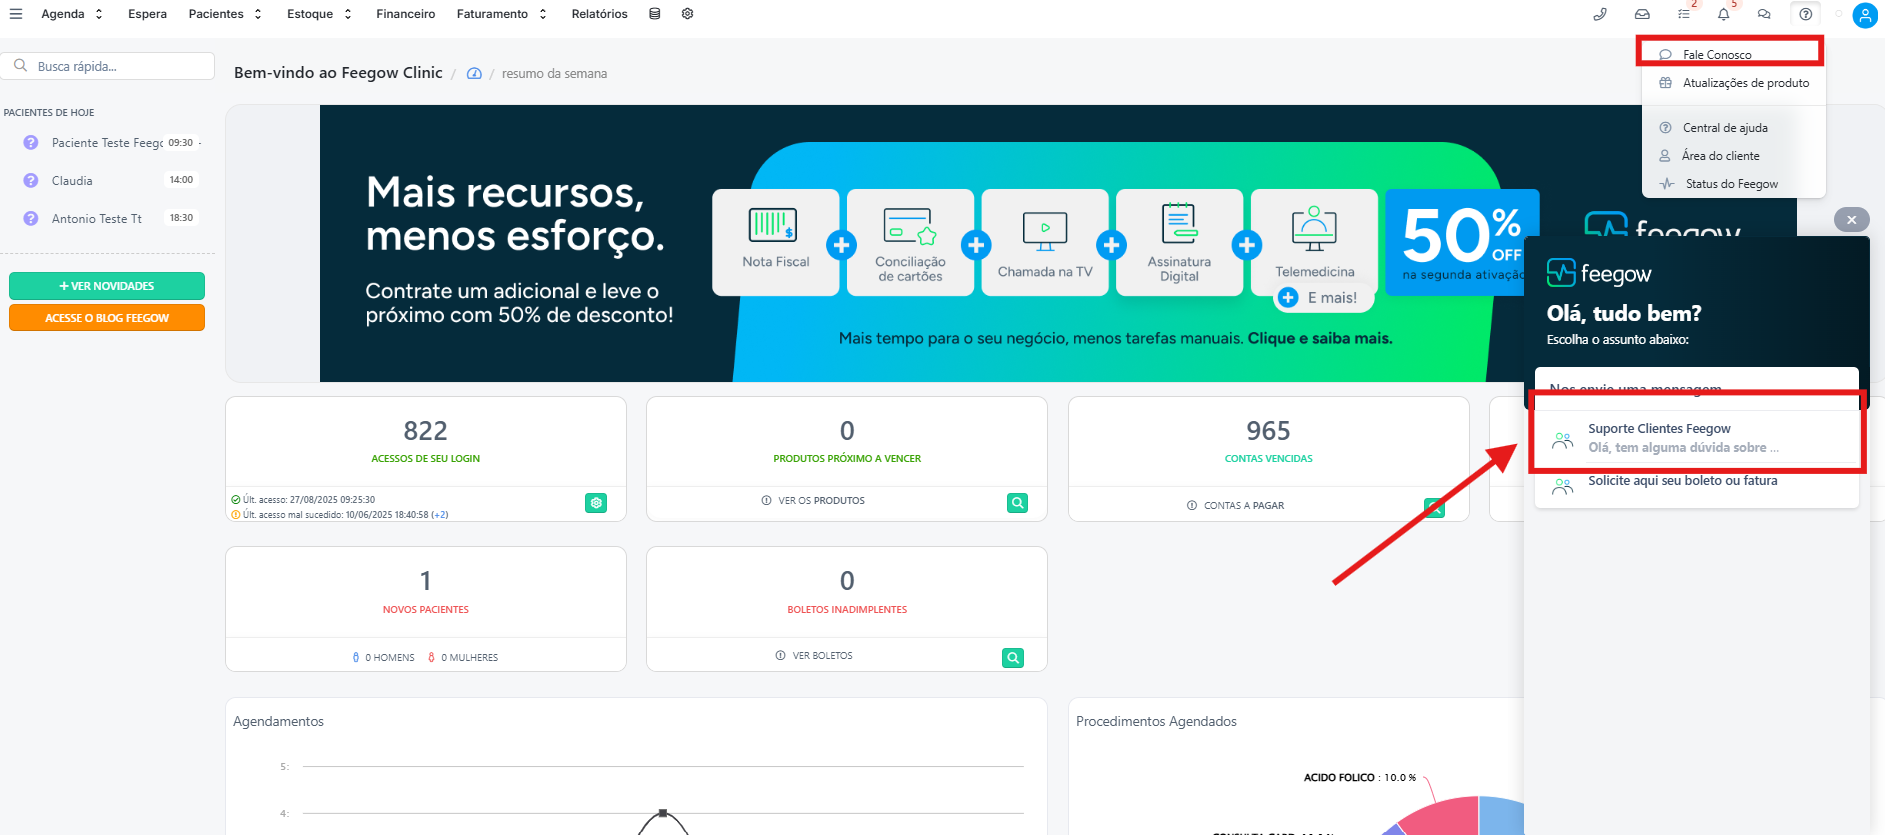Expand the Estoque menu dropdown
Viewport: 1885px width, 835px height.
click(319, 14)
